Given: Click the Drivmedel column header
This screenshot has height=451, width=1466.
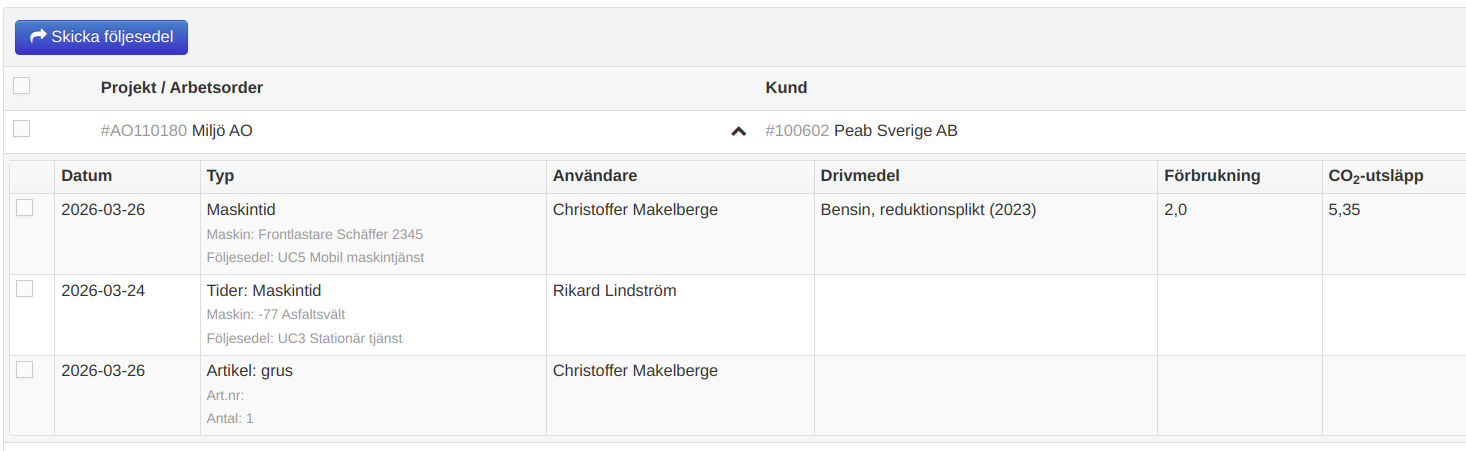Looking at the screenshot, I should pyautogui.click(x=860, y=176).
